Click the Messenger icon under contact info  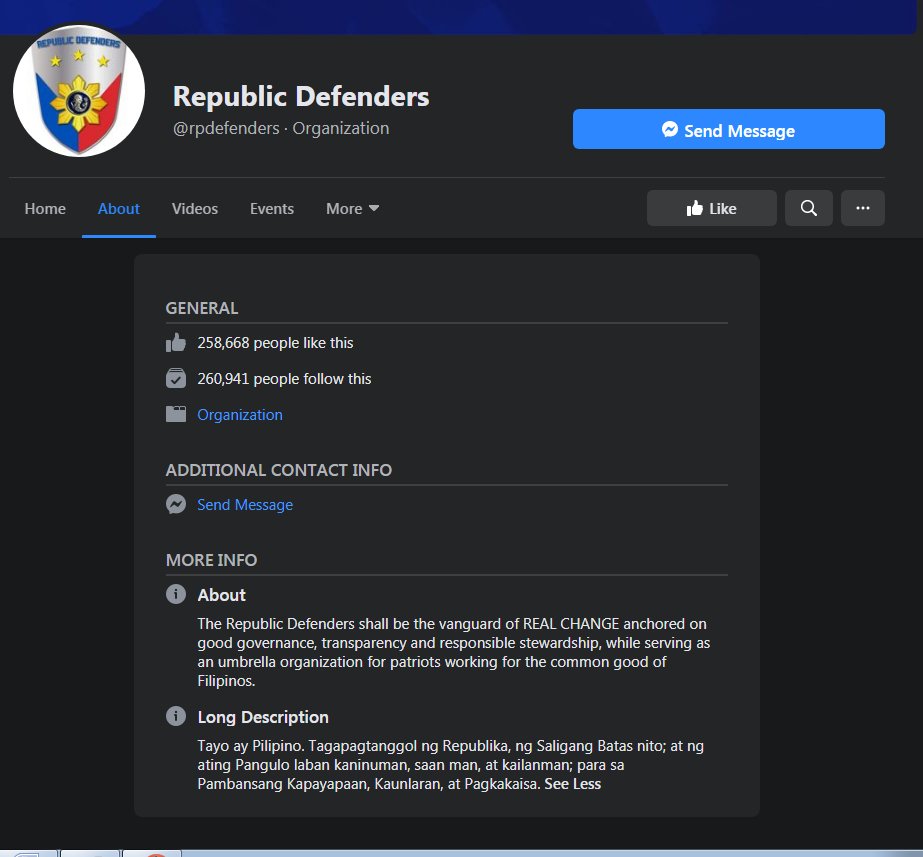pos(175,504)
